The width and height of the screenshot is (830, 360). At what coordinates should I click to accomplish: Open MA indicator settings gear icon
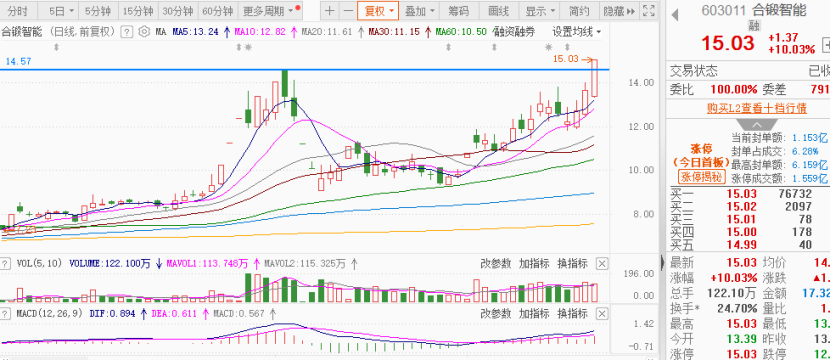tap(144, 32)
